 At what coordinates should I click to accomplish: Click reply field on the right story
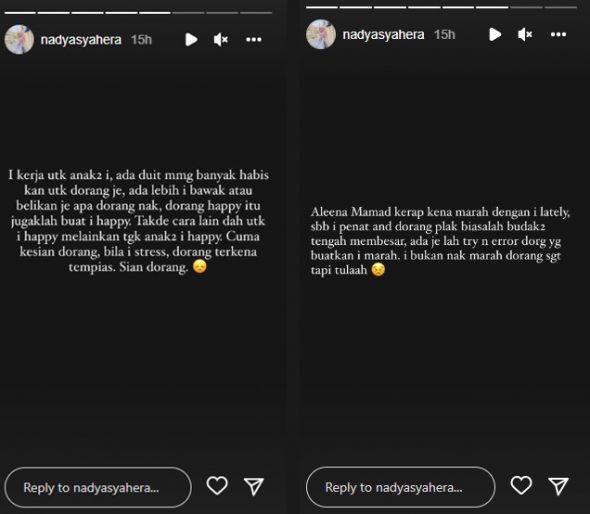(401, 487)
